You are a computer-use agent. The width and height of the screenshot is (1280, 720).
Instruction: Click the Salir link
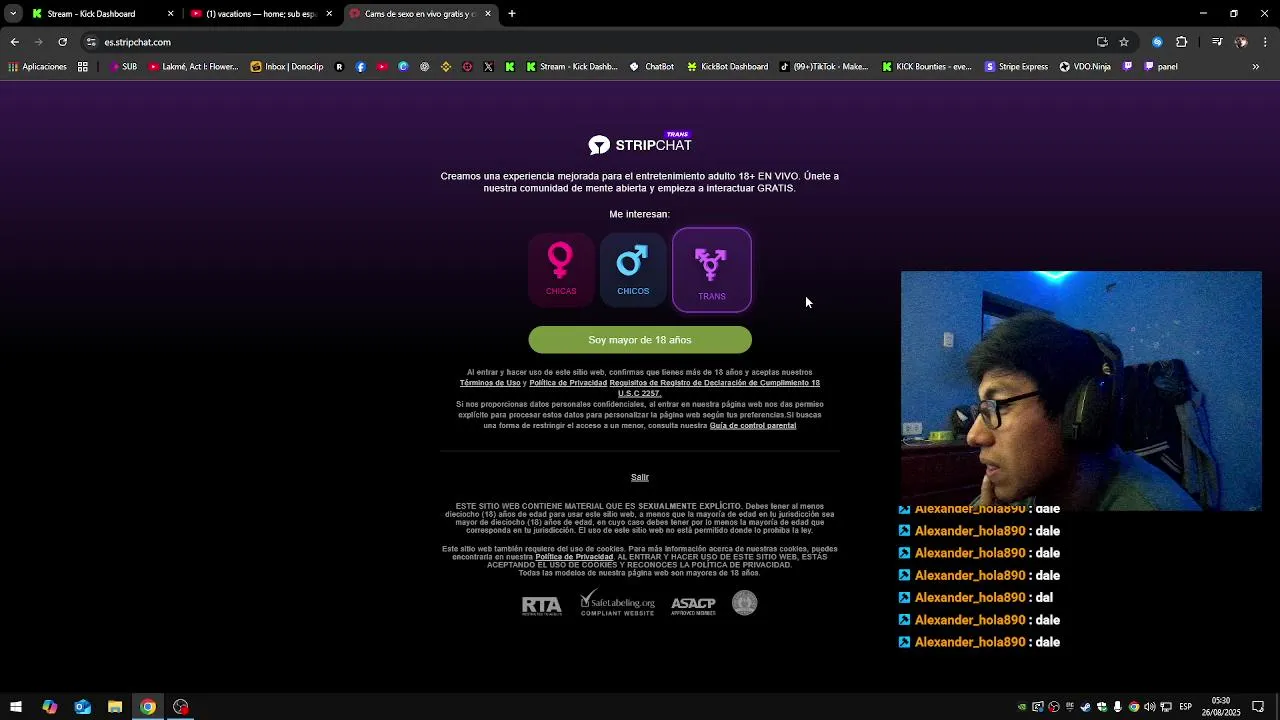pyautogui.click(x=640, y=477)
